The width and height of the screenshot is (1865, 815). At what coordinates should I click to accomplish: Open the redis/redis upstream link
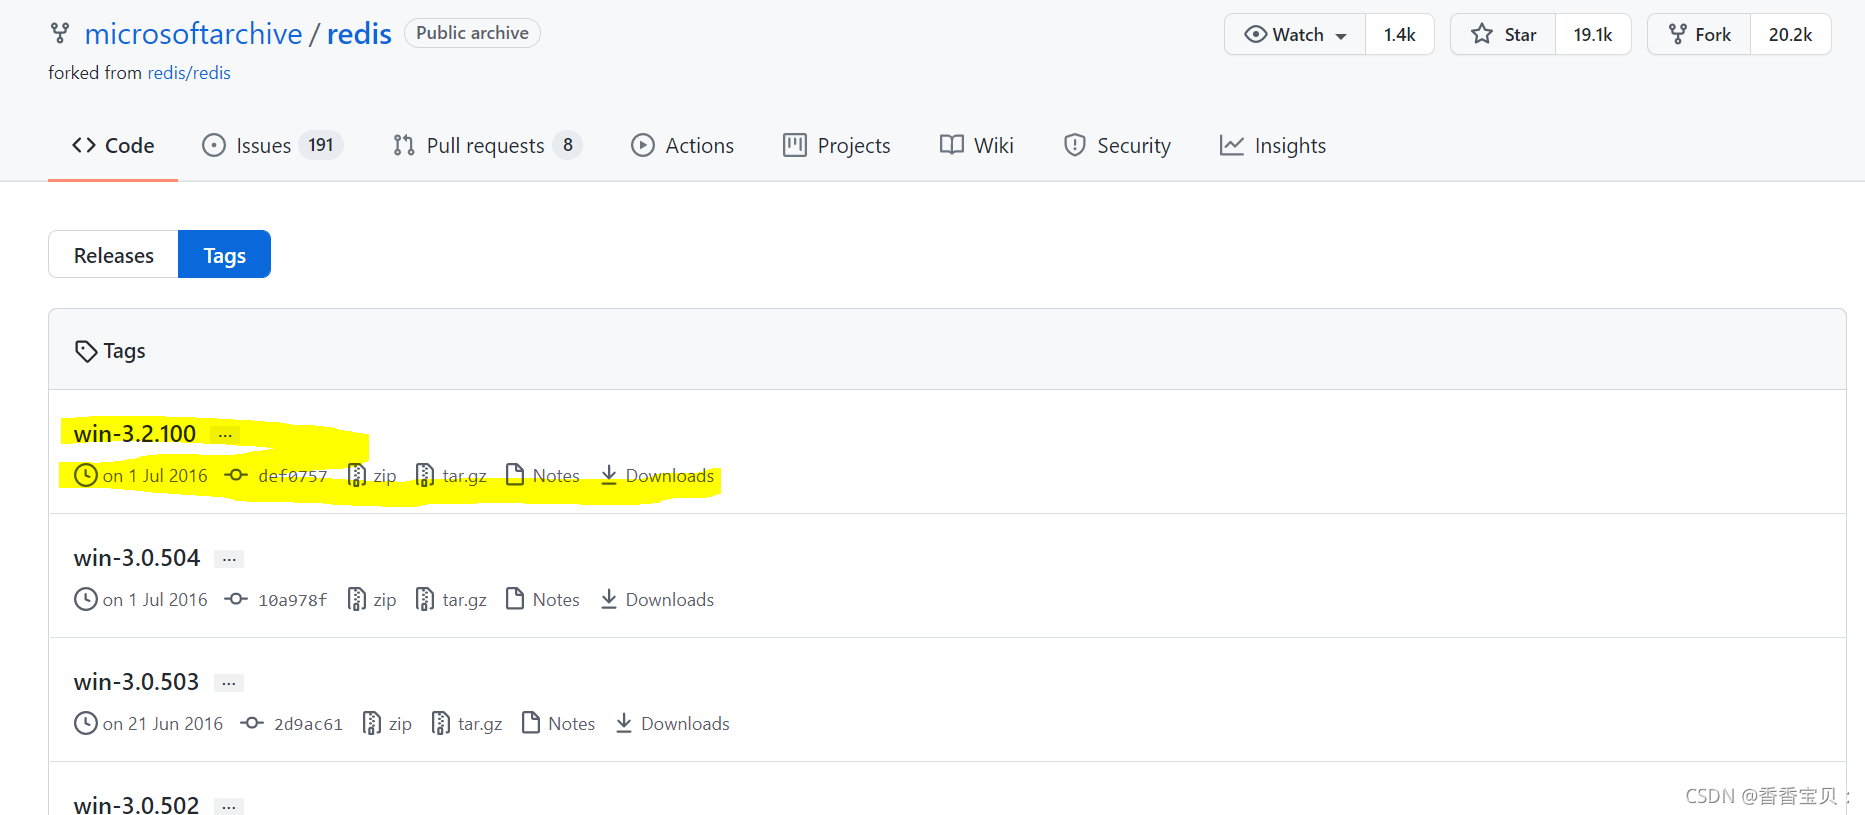click(189, 73)
